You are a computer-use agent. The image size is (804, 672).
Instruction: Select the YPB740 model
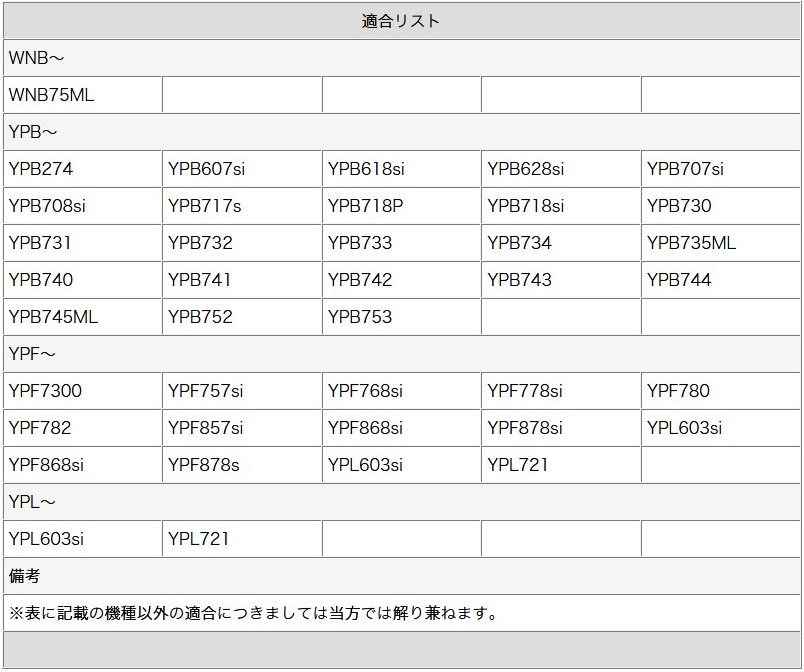point(83,279)
